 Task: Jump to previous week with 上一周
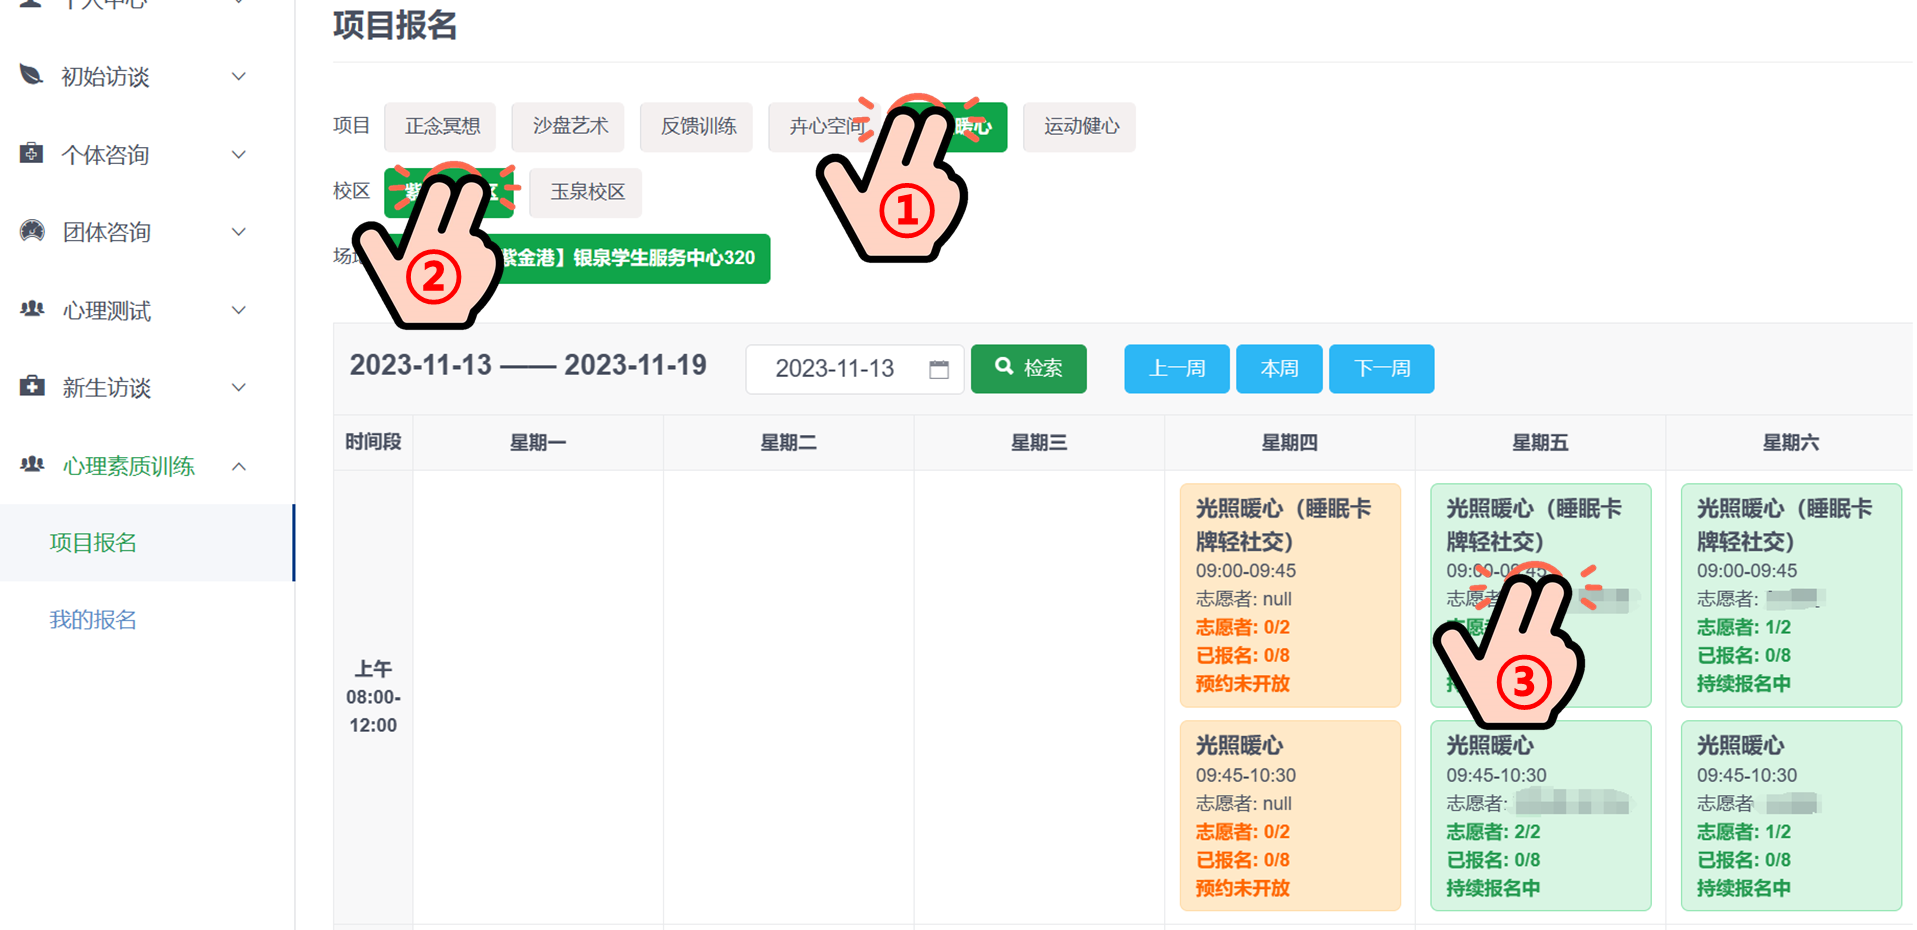point(1176,369)
